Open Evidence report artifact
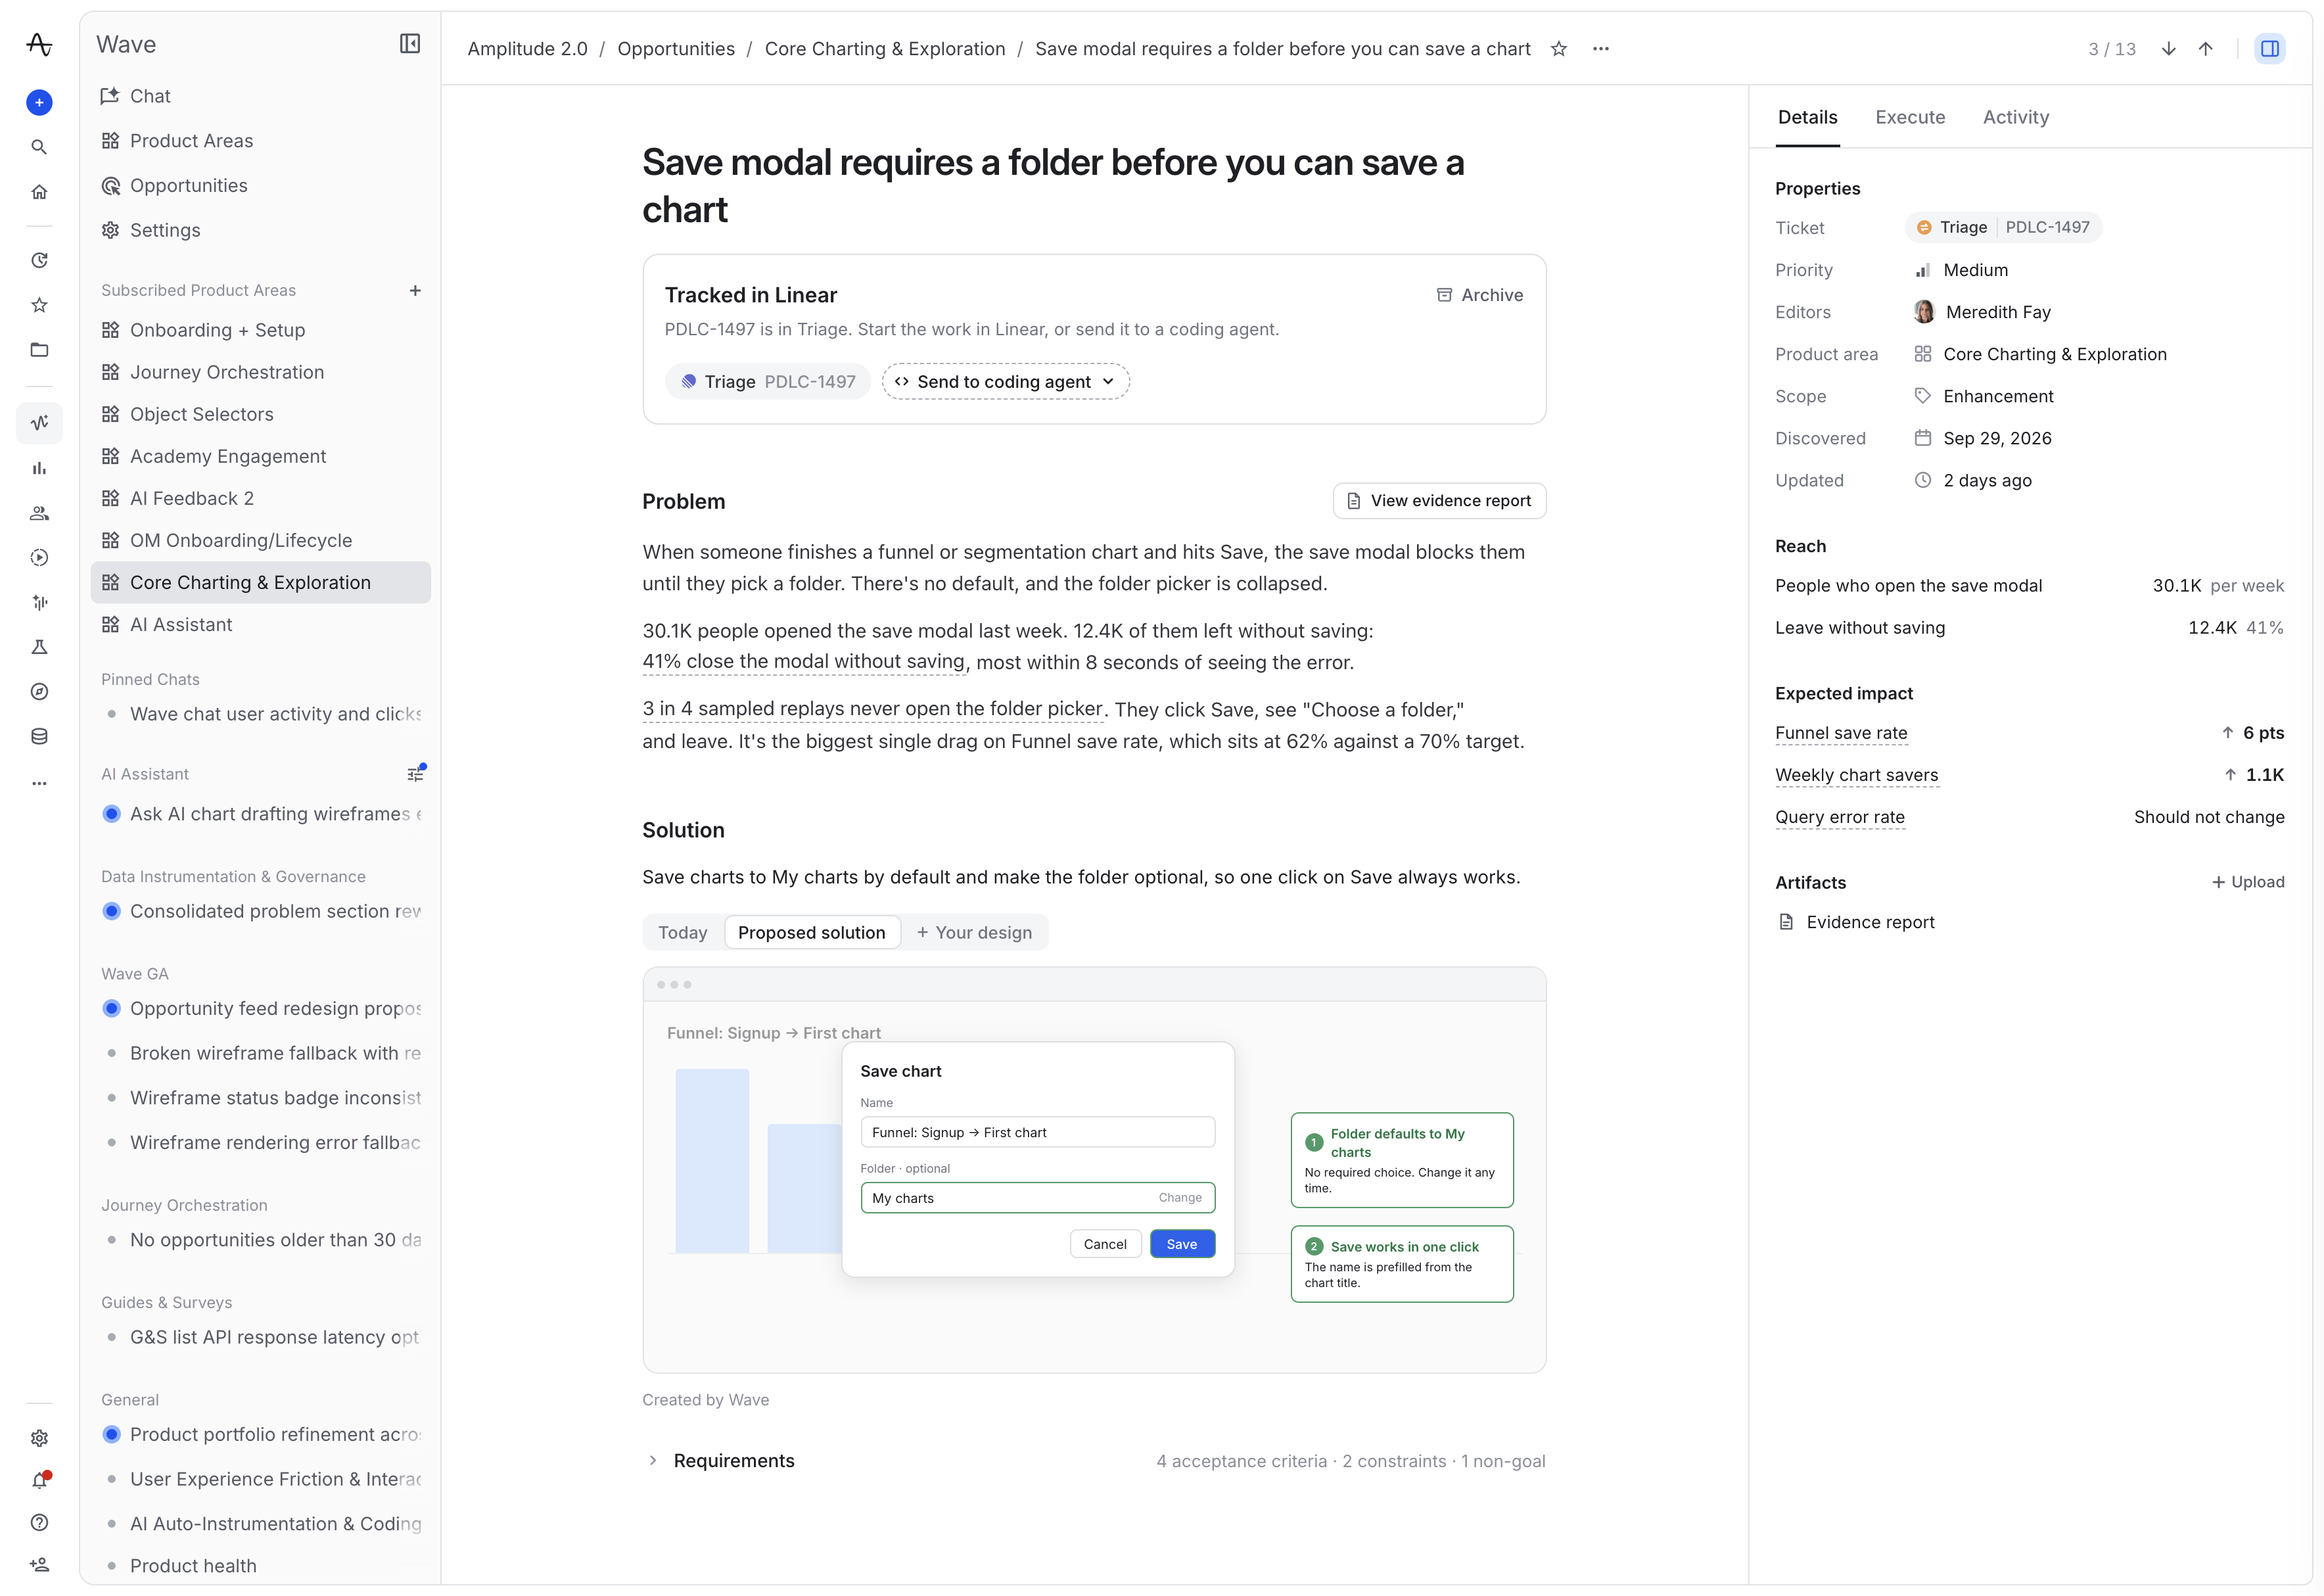Screen dimensions: 2324x1596 click(x=1856, y=922)
